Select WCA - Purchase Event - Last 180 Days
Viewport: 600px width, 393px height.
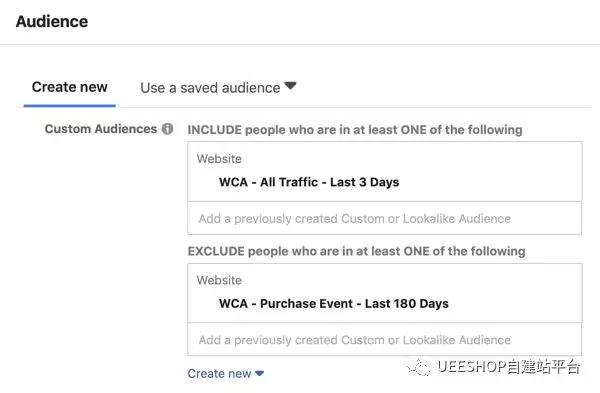(334, 303)
